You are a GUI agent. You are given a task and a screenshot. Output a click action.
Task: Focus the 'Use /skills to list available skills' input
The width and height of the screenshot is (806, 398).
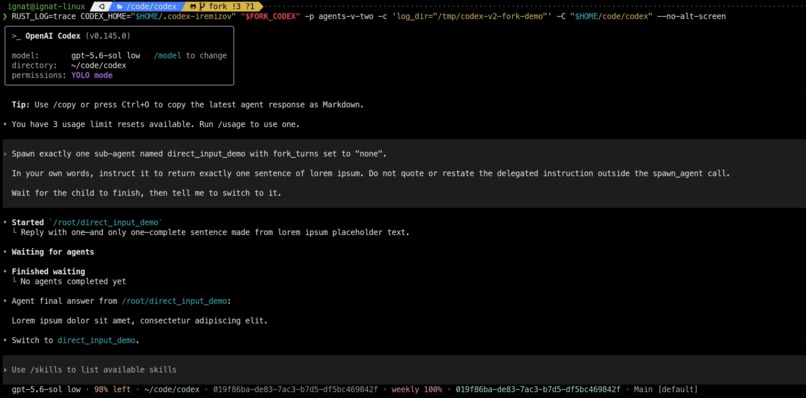pos(403,370)
